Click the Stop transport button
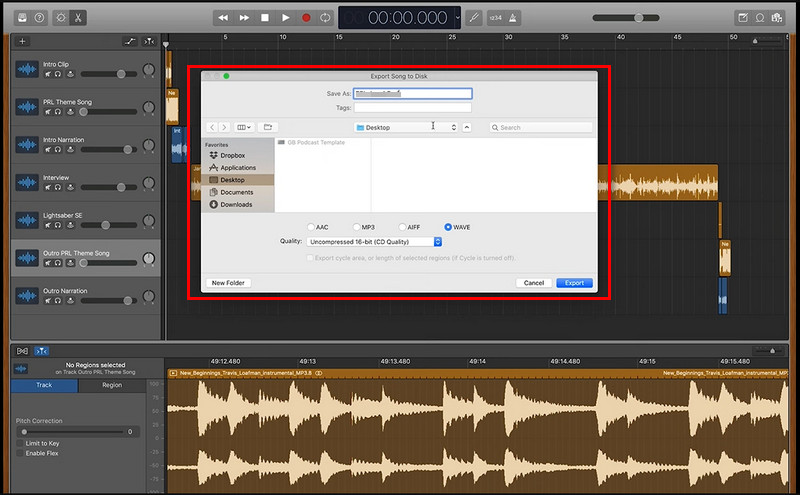The width and height of the screenshot is (800, 495). [265, 18]
